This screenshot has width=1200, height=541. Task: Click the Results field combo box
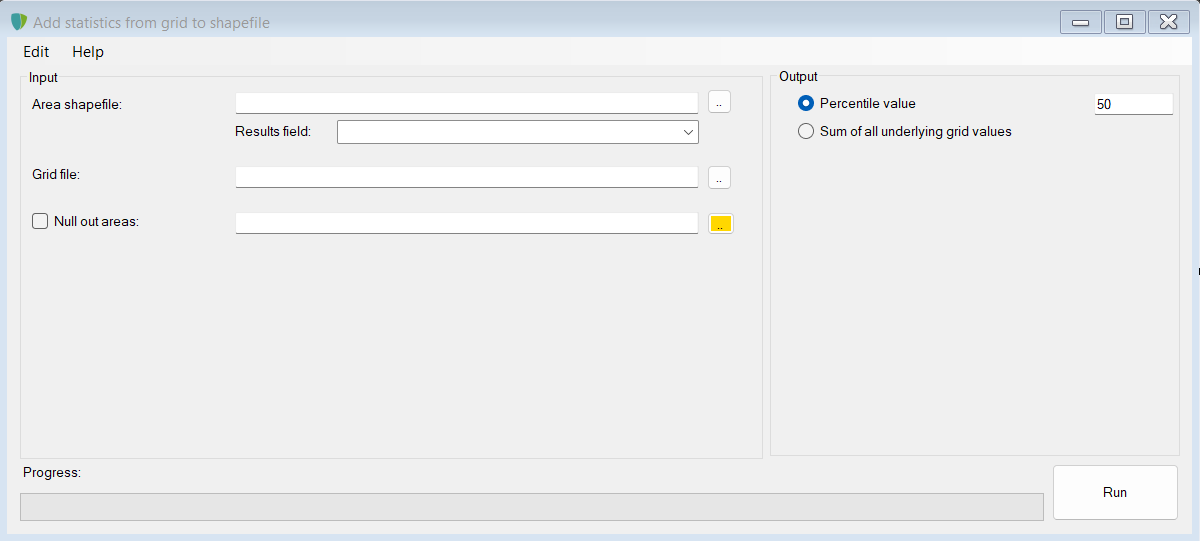[x=510, y=132]
